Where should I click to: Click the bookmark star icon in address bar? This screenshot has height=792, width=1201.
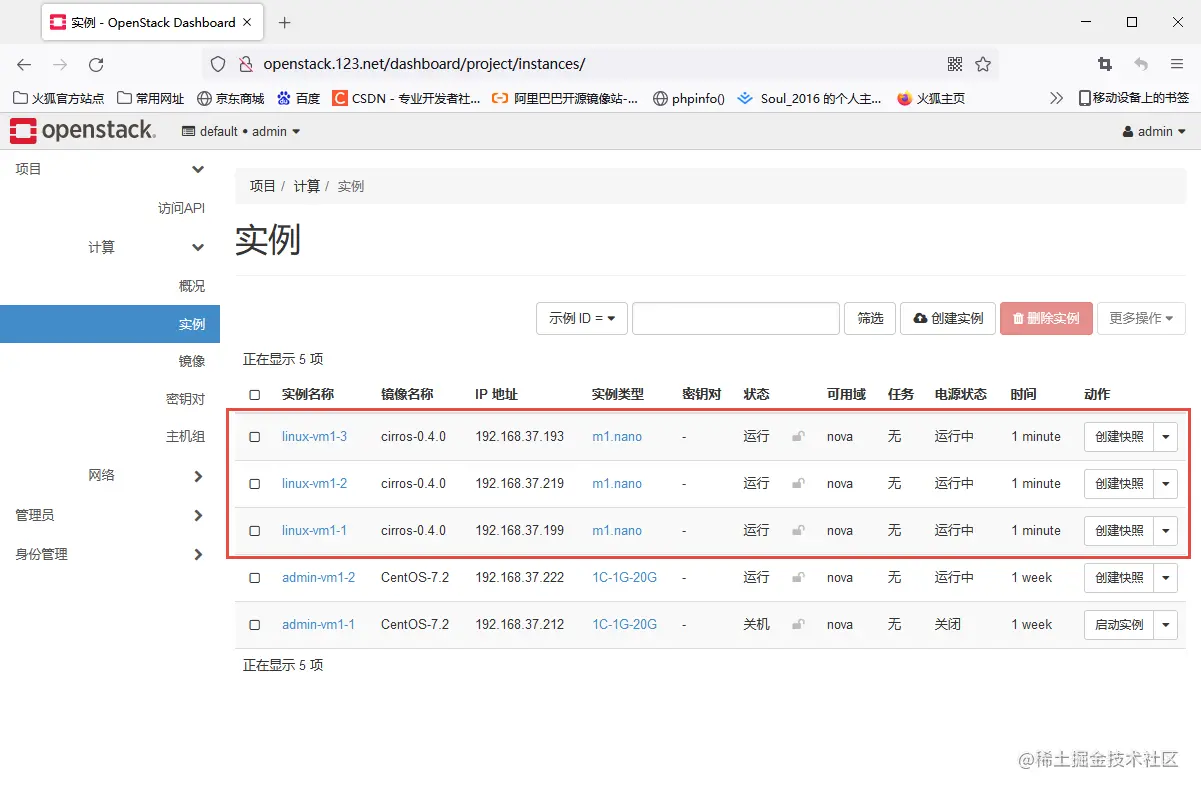[x=983, y=63]
